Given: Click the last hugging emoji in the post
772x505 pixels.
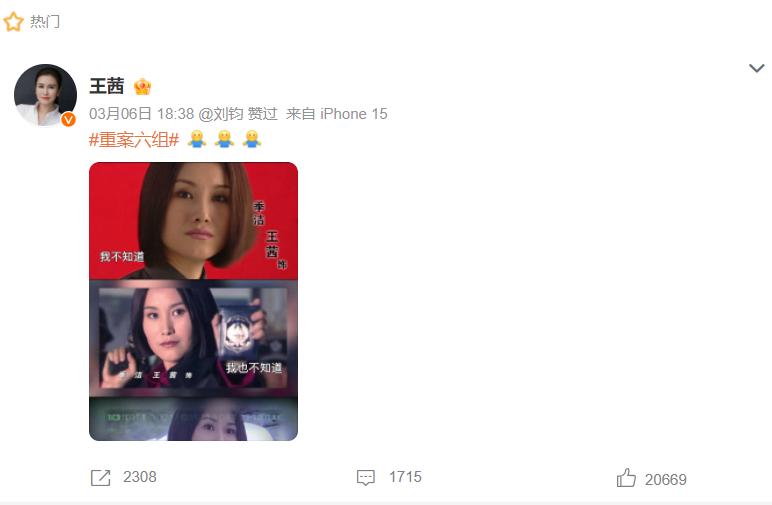Looking at the screenshot, I should coord(252,139).
